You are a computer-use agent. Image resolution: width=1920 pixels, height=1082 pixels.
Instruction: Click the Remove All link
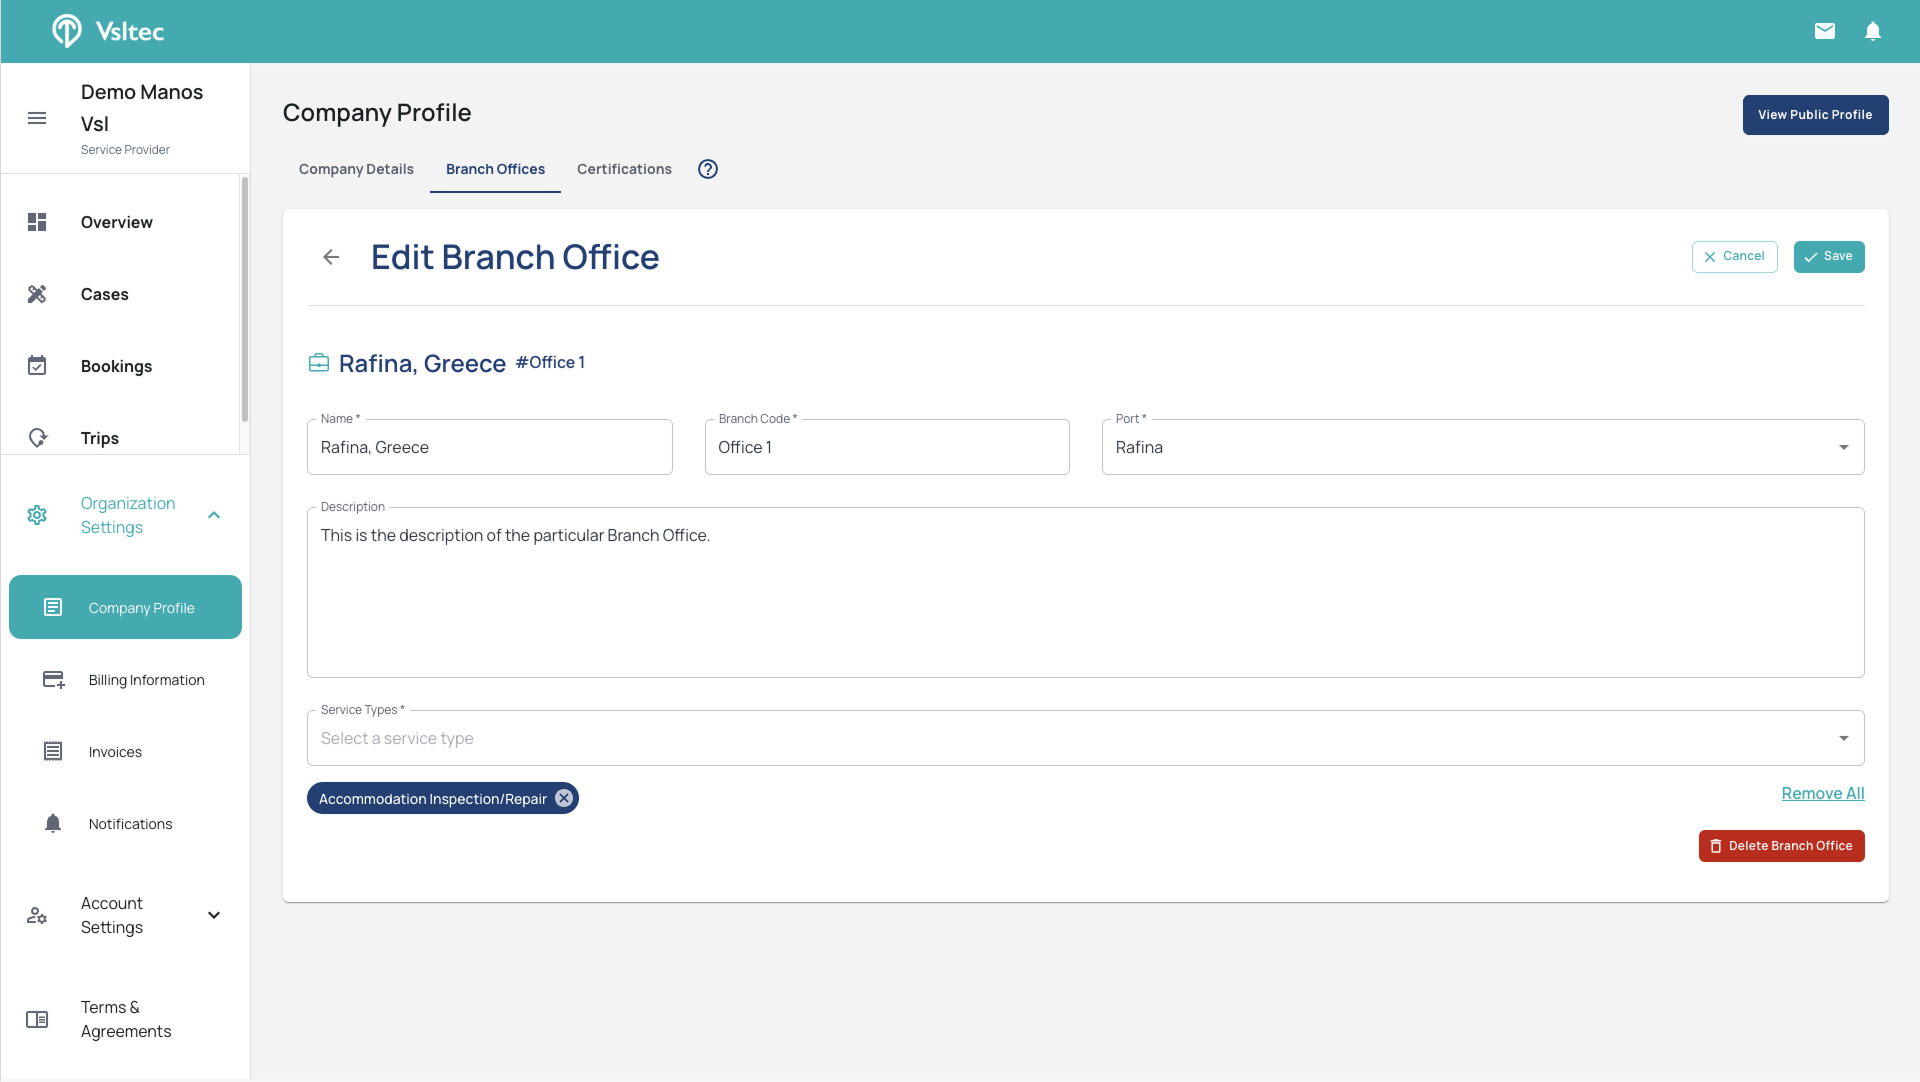(1822, 793)
